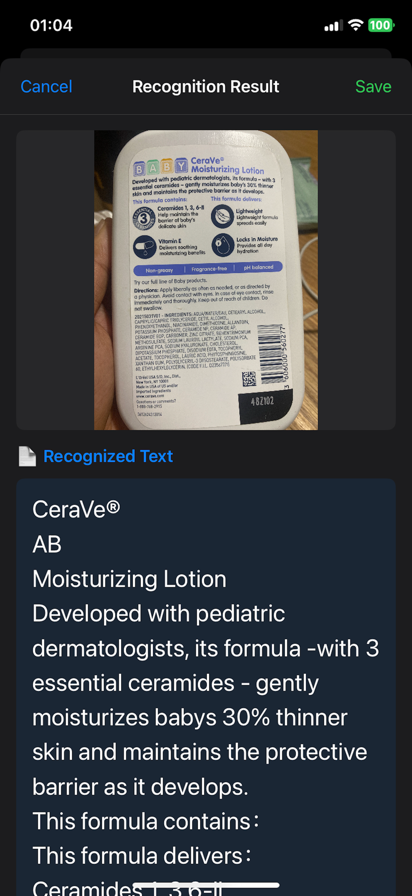Tap the BABY logo in the photo

click(x=160, y=168)
